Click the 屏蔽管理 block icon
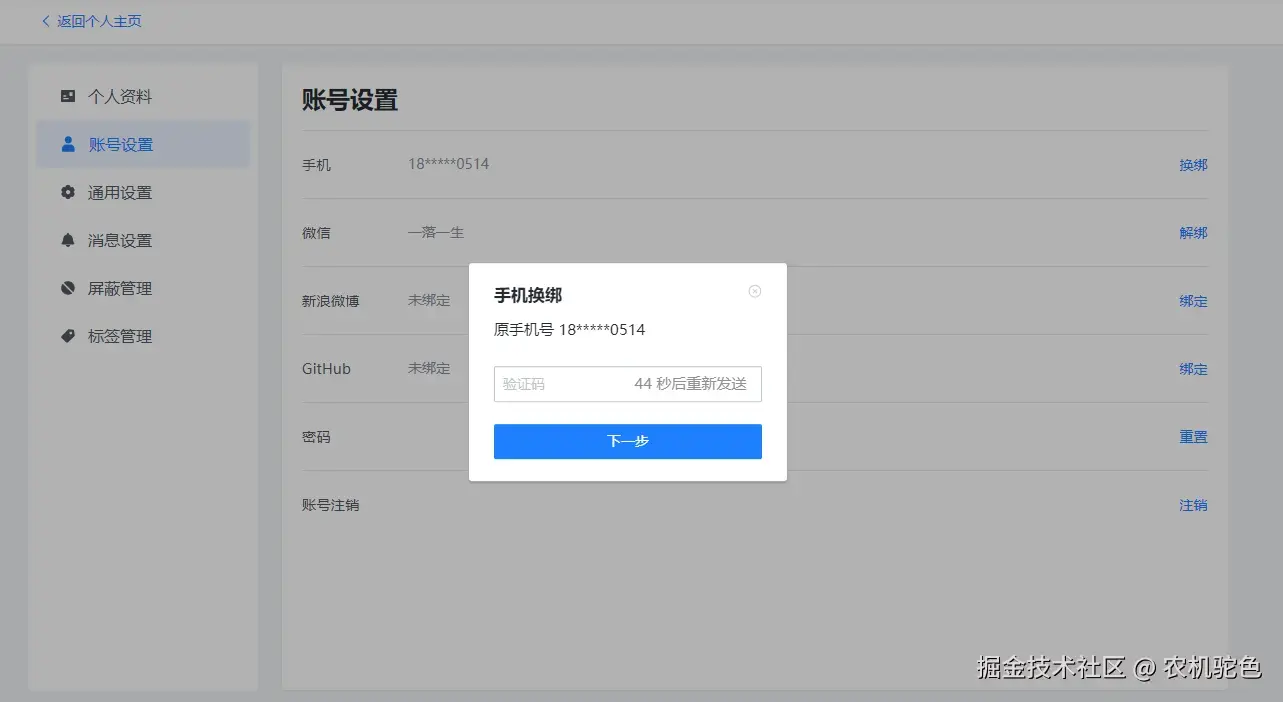The width and height of the screenshot is (1283, 702). 68,289
